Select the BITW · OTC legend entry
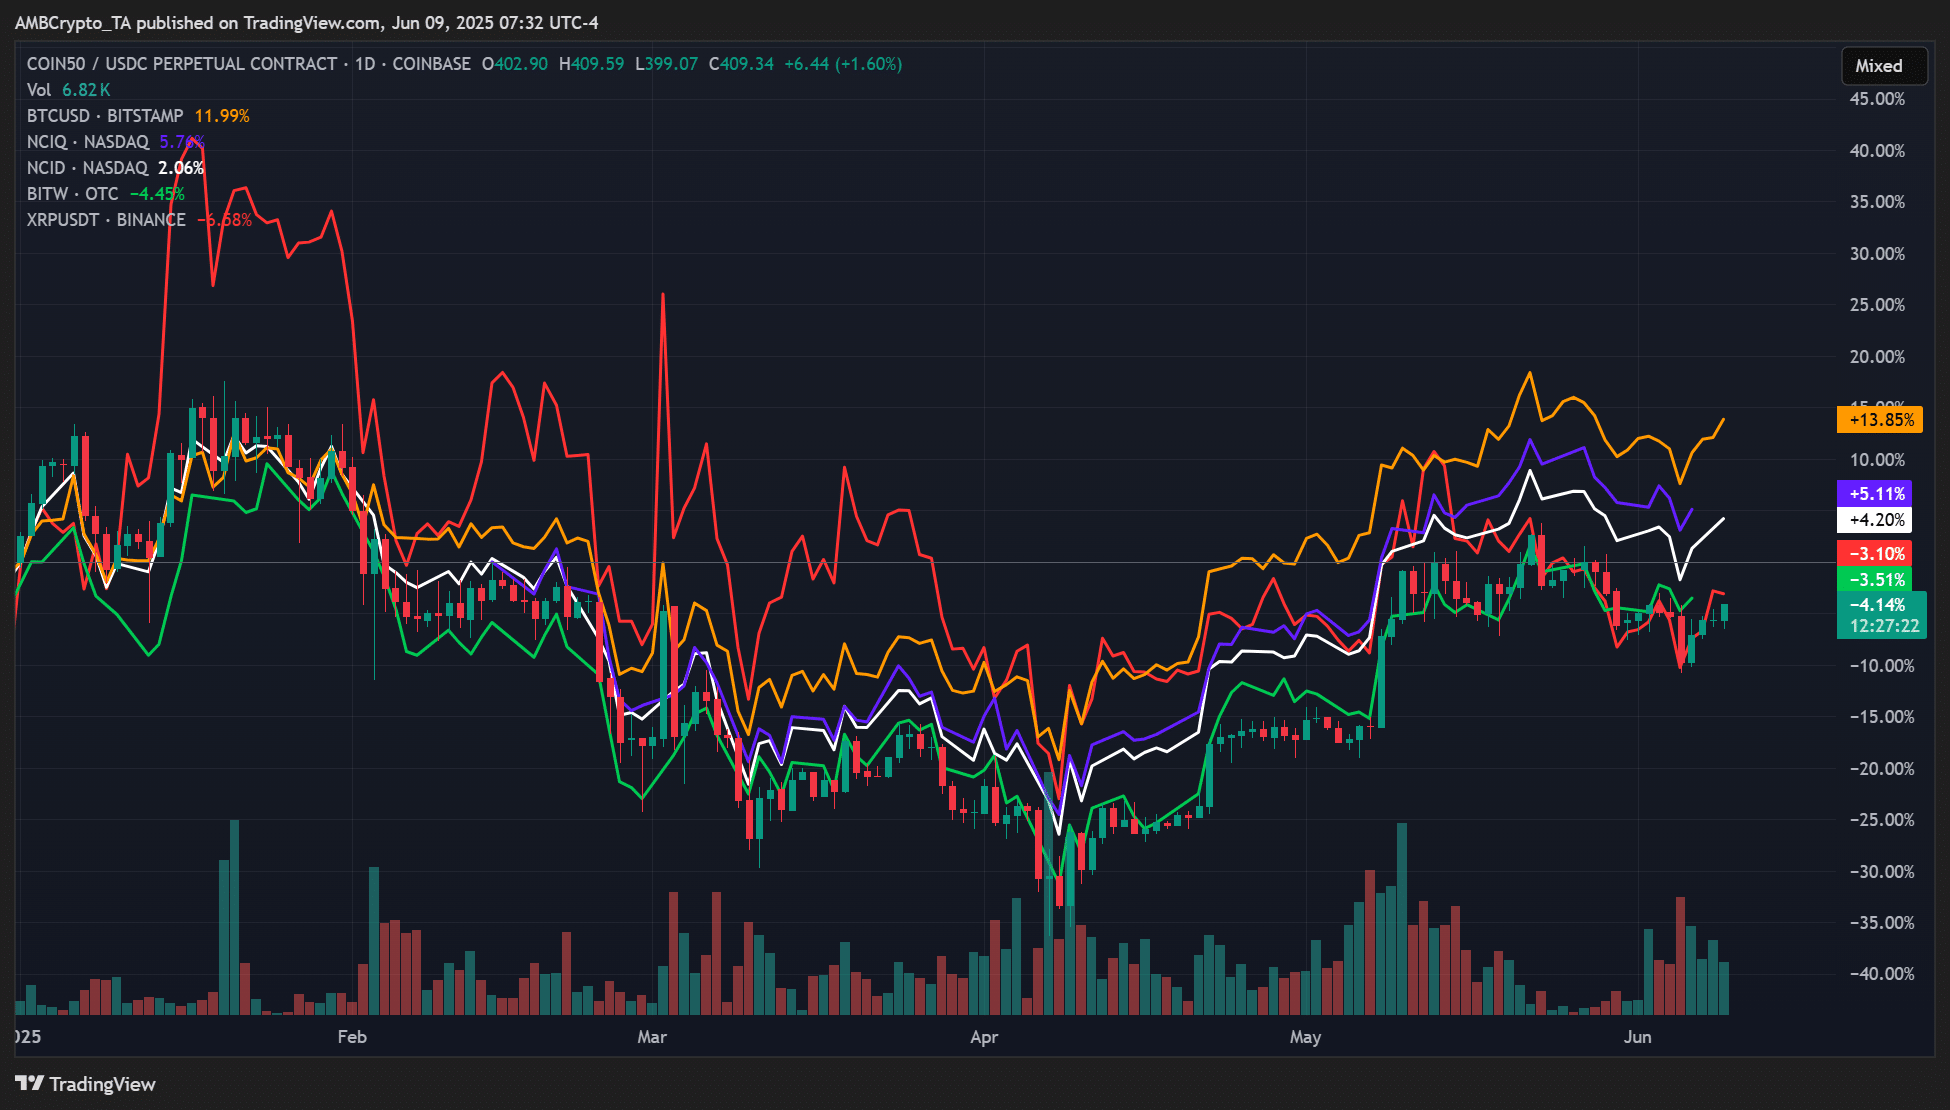This screenshot has width=1950, height=1110. point(72,194)
